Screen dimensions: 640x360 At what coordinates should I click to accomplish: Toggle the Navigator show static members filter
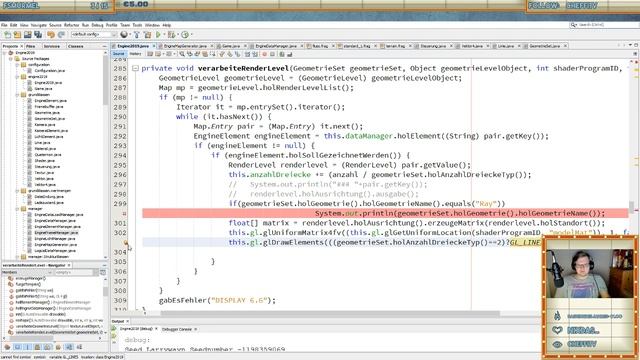27,347
